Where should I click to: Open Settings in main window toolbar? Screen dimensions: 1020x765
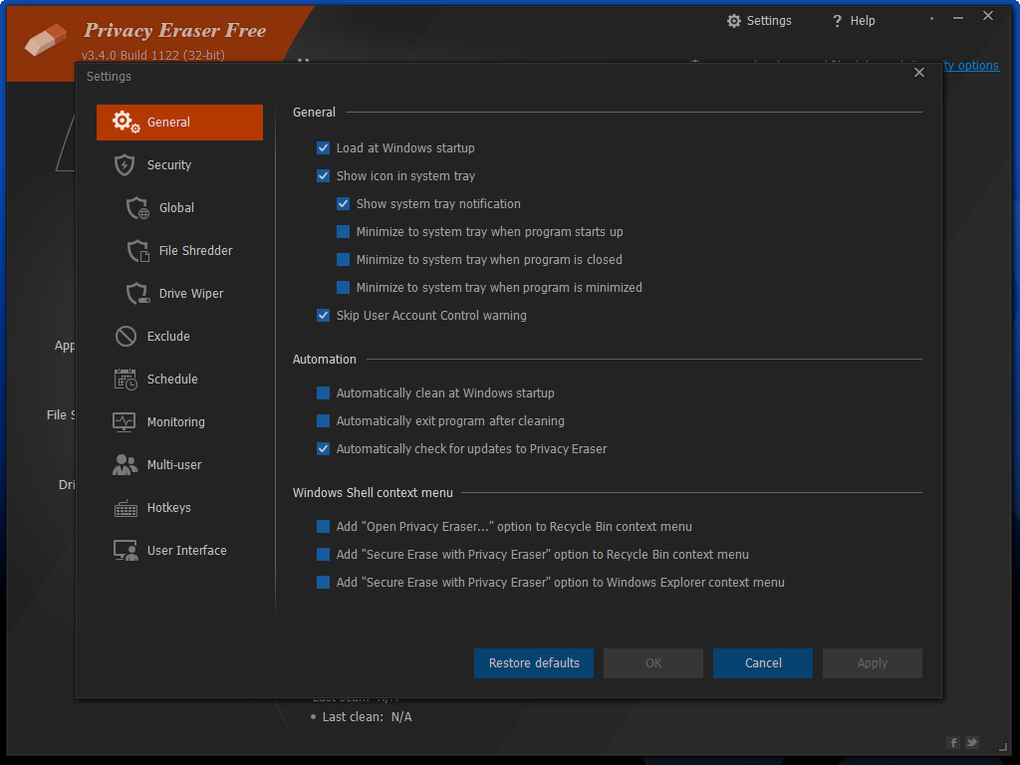[x=759, y=21]
